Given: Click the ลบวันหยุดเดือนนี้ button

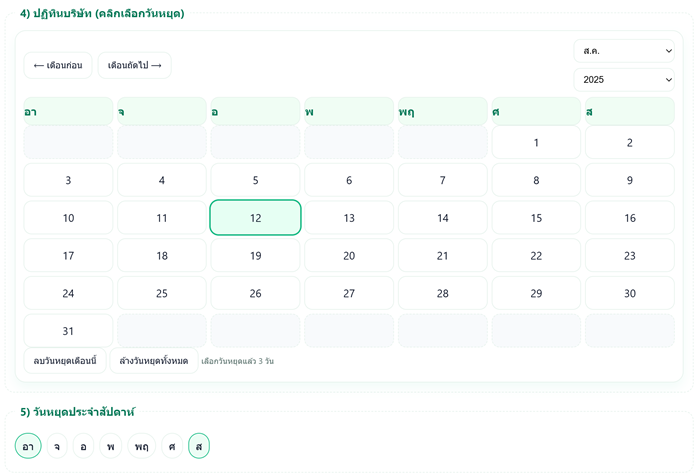Looking at the screenshot, I should [65, 360].
